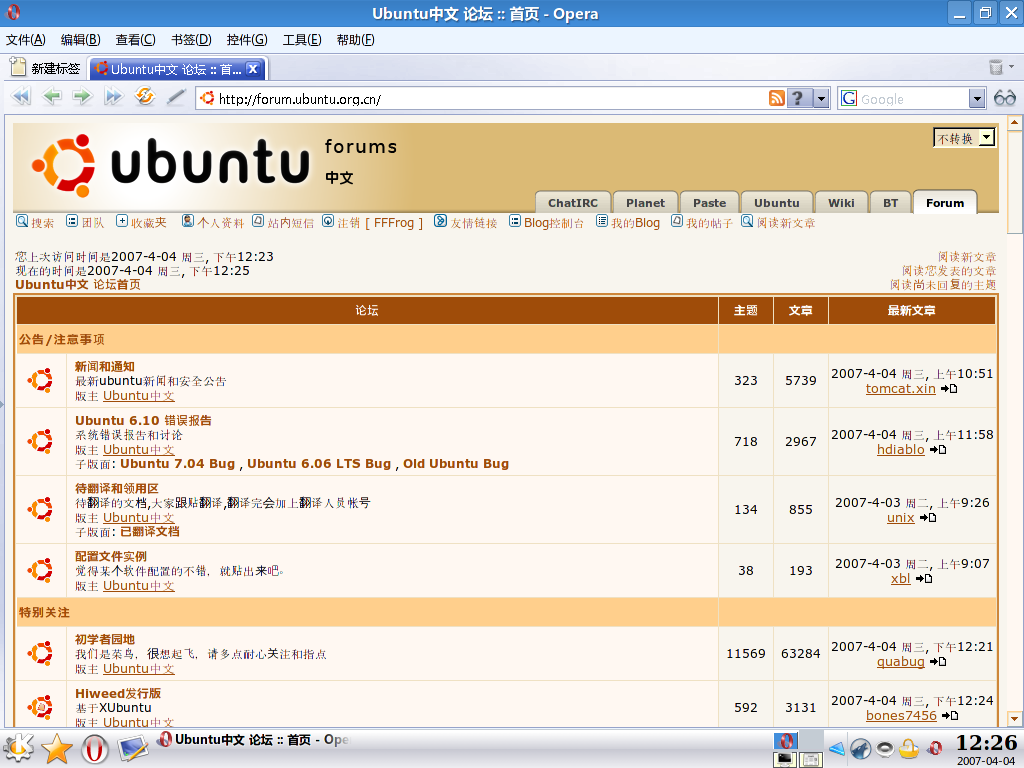Click forum icon beside 待翻译和领用区

pos(40,509)
